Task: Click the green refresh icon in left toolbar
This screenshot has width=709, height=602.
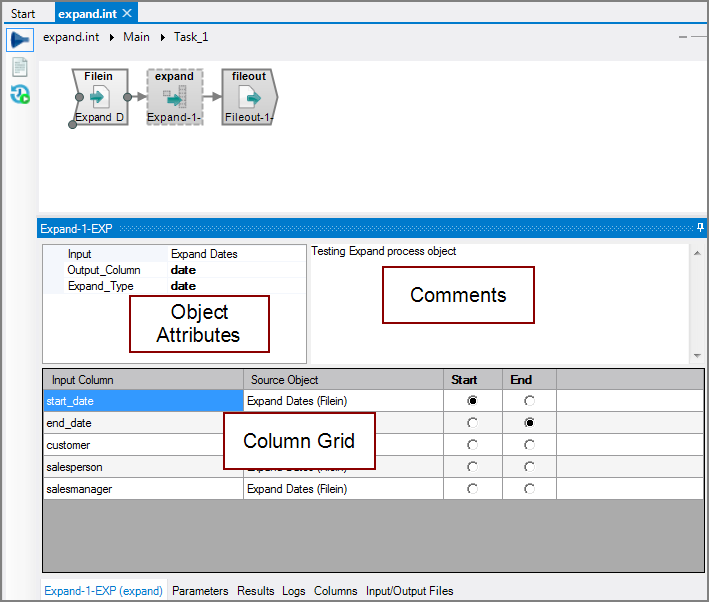Action: pos(19,95)
